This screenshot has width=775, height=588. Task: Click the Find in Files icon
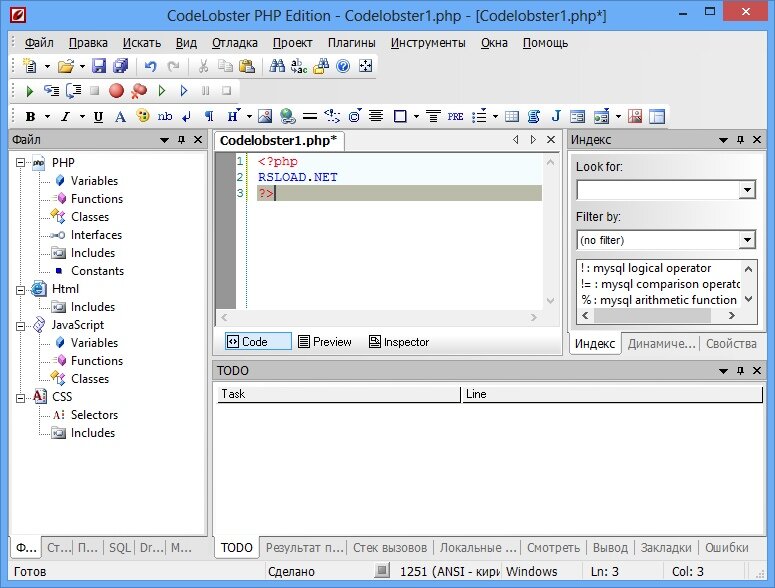[321, 66]
